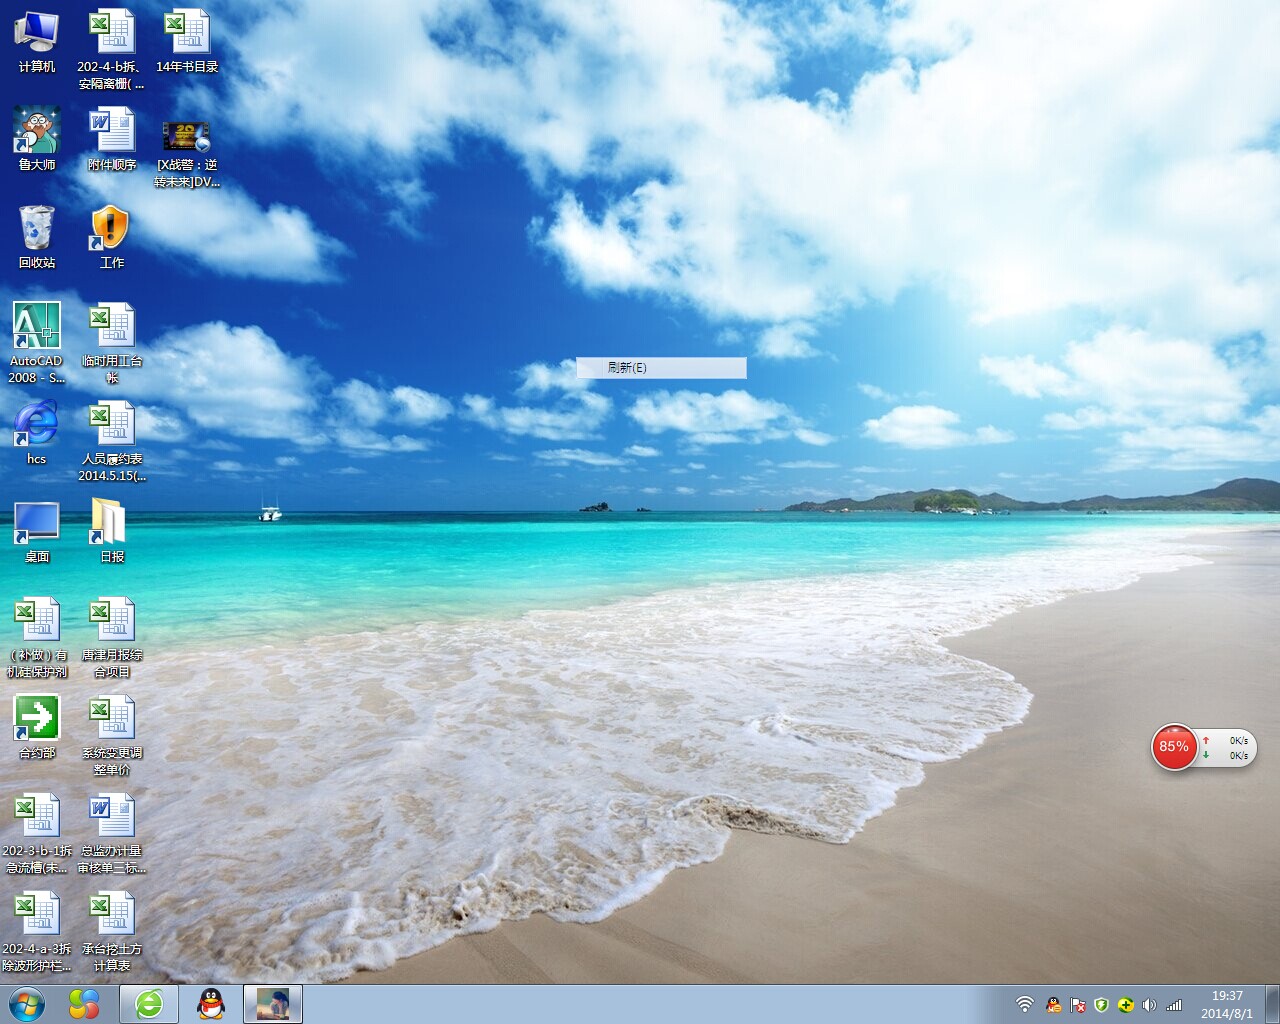Viewport: 1280px width, 1024px height.
Task: Open the 合约部 green arrow shortcut
Action: point(37,728)
